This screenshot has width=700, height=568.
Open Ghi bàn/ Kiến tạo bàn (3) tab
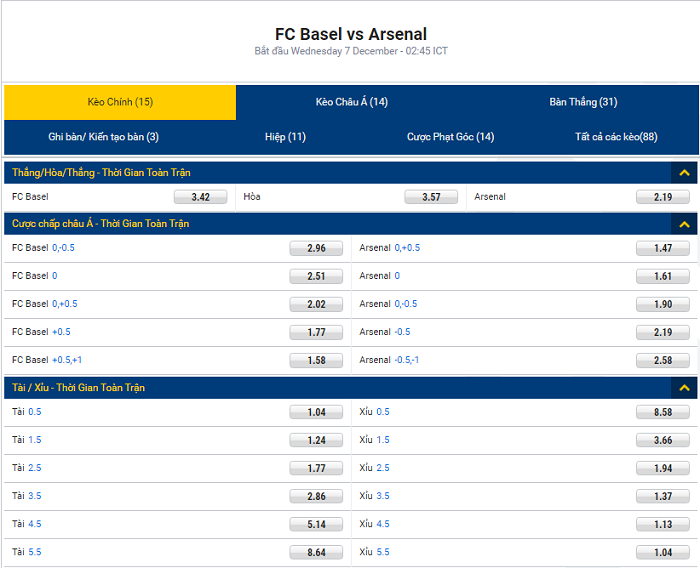(x=103, y=137)
